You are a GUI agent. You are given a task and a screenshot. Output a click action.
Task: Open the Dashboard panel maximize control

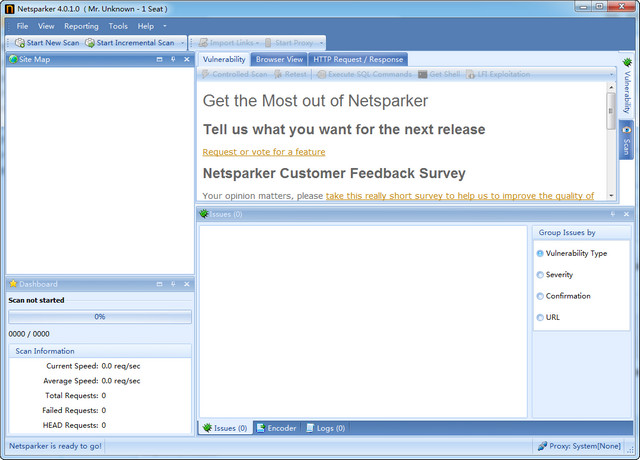coord(160,284)
